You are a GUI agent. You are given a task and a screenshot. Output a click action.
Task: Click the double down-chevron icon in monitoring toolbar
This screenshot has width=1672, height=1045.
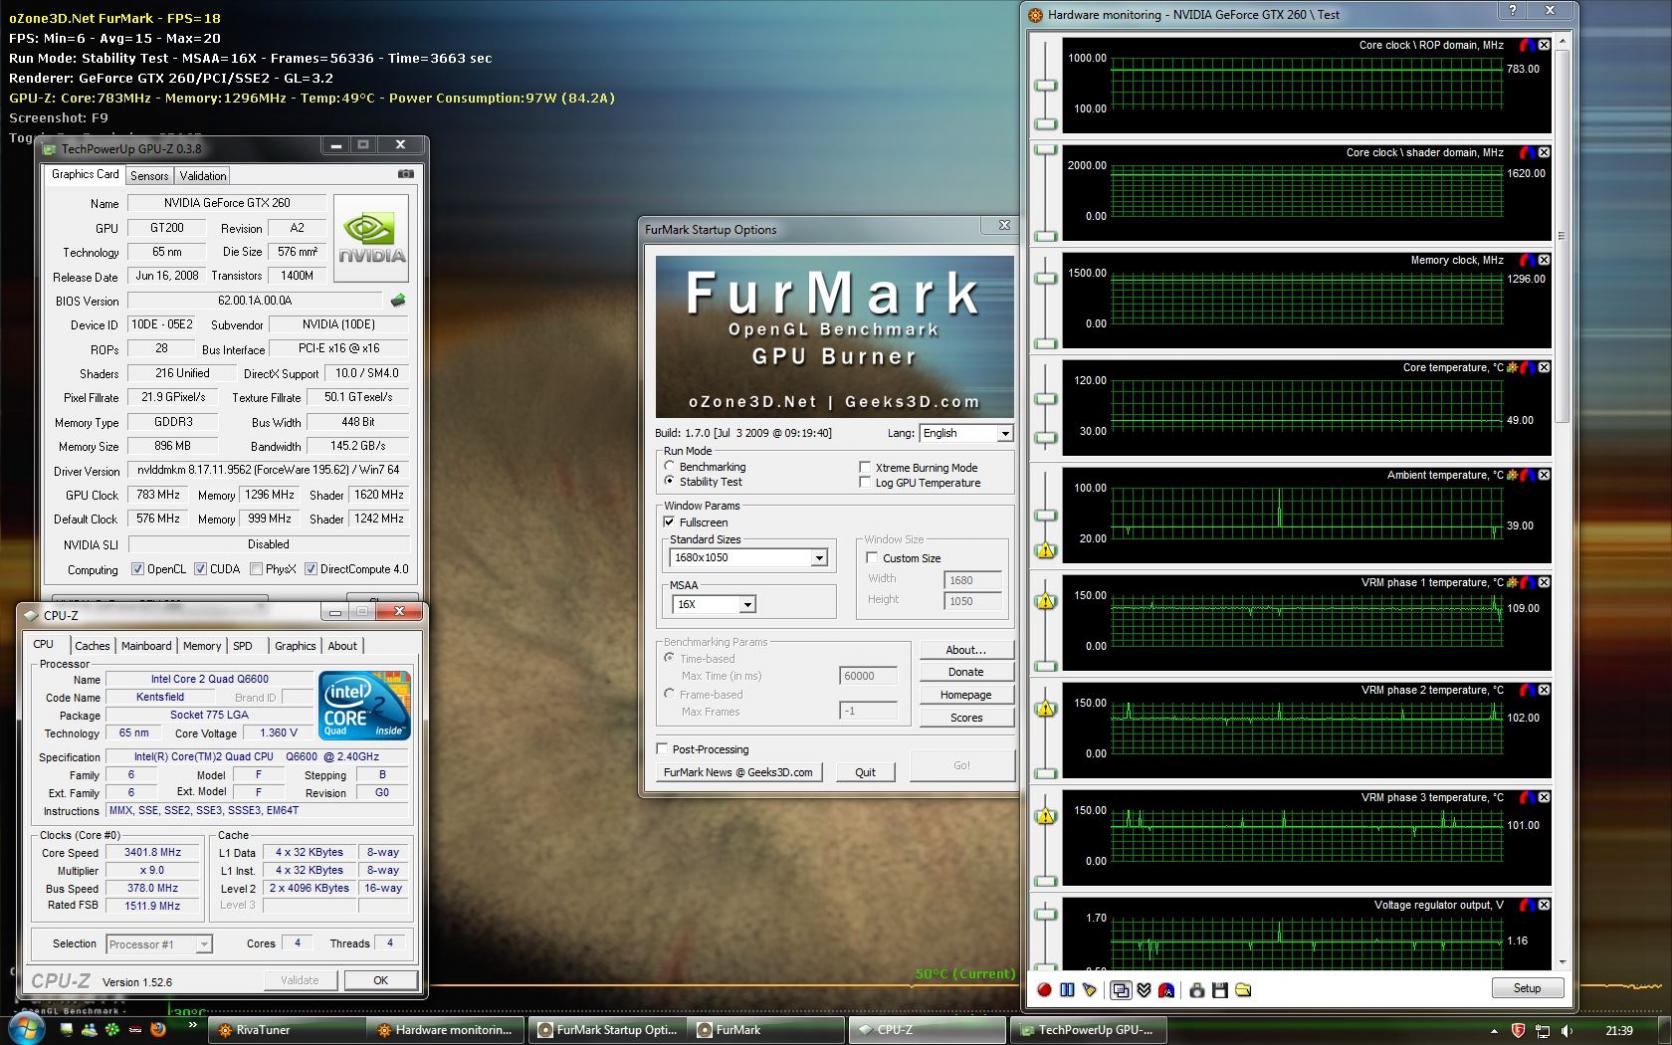coord(1143,990)
